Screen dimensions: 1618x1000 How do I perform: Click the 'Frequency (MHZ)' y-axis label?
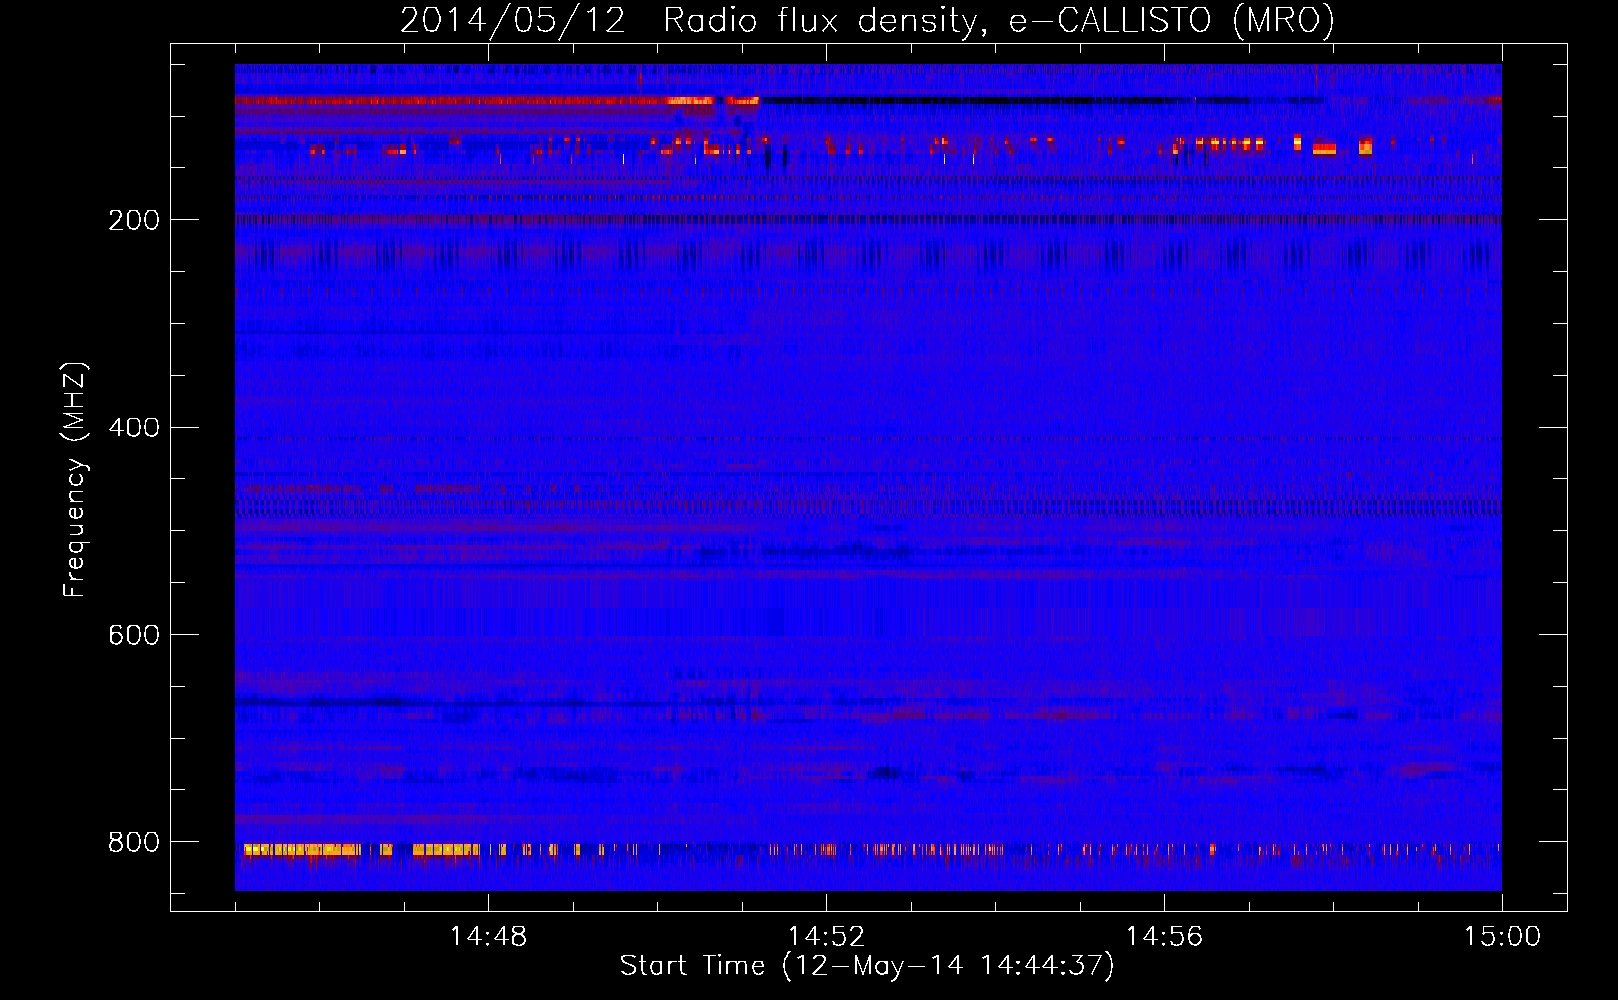[x=75, y=480]
